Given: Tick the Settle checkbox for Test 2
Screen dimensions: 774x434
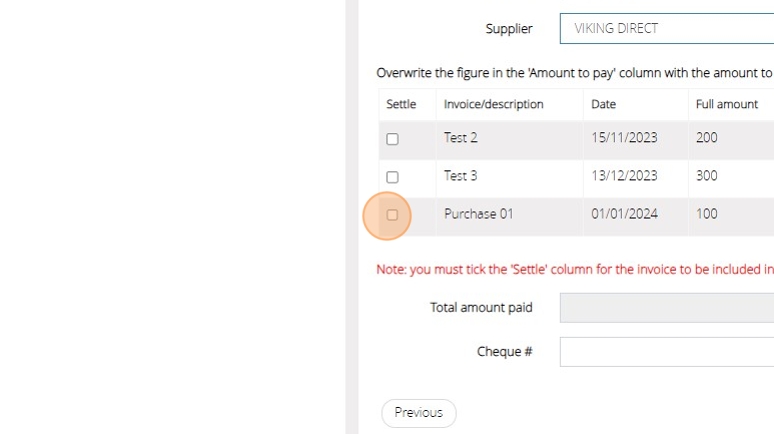Looking at the screenshot, I should point(392,139).
